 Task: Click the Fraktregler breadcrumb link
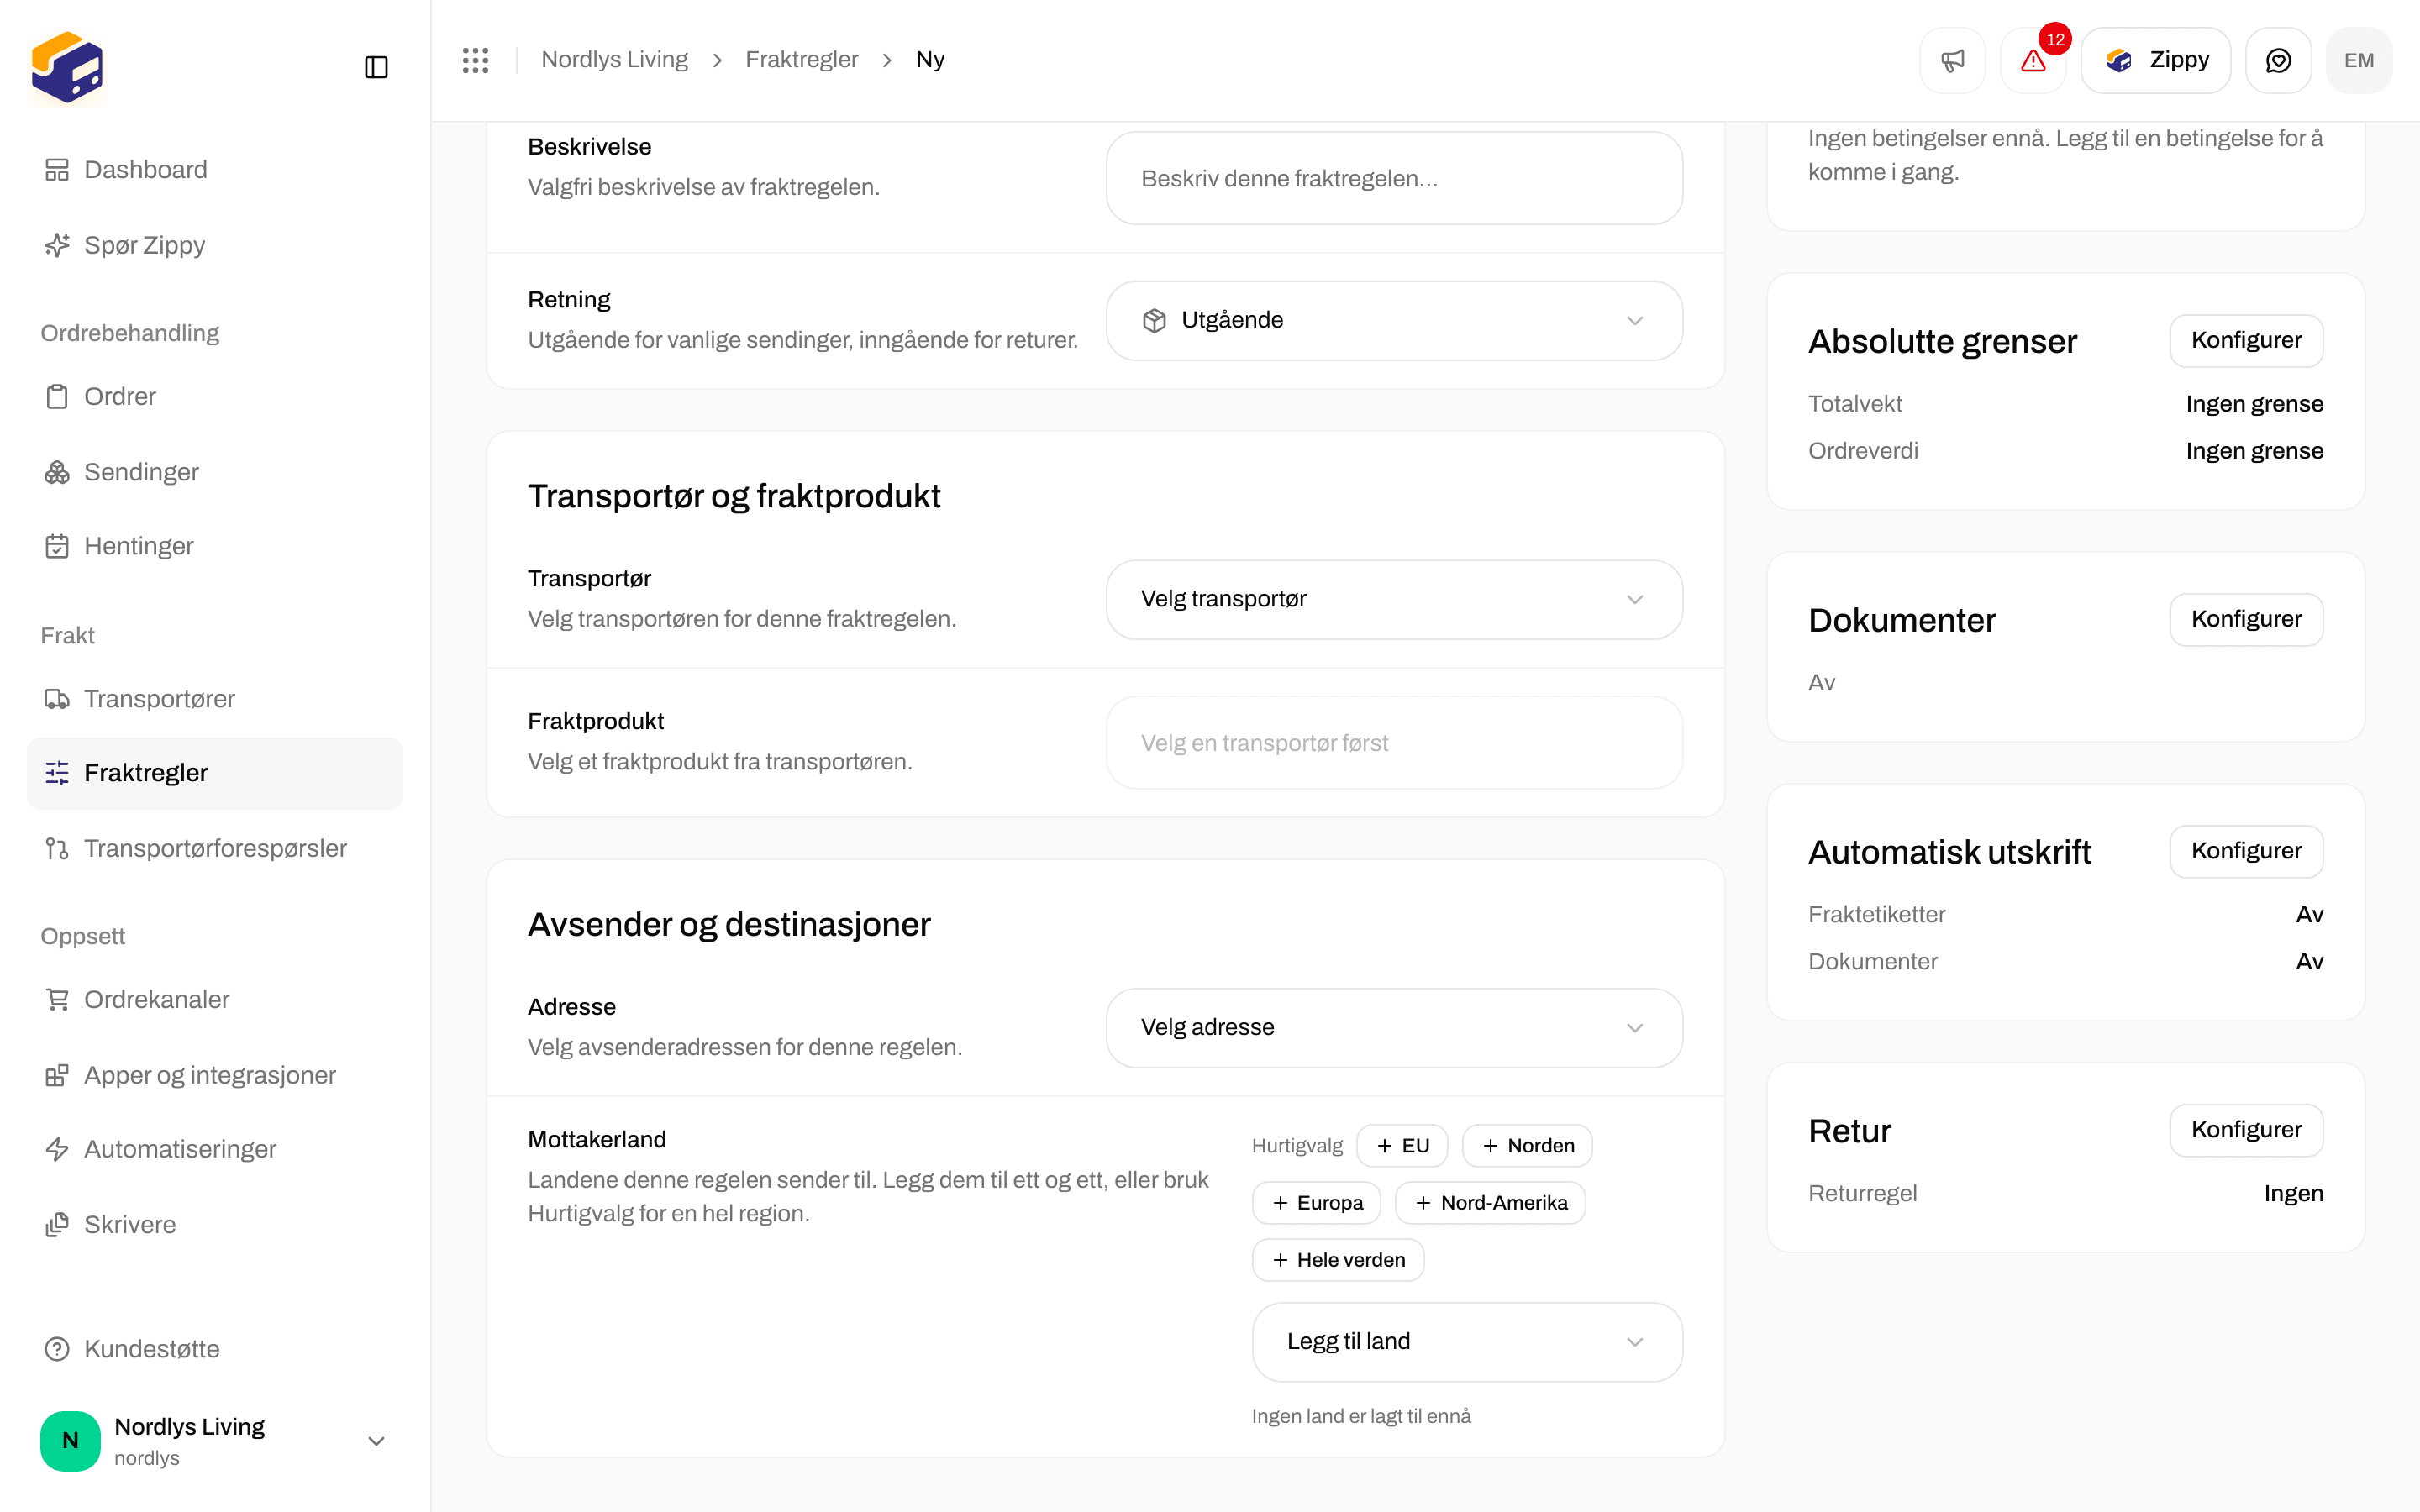coord(801,60)
